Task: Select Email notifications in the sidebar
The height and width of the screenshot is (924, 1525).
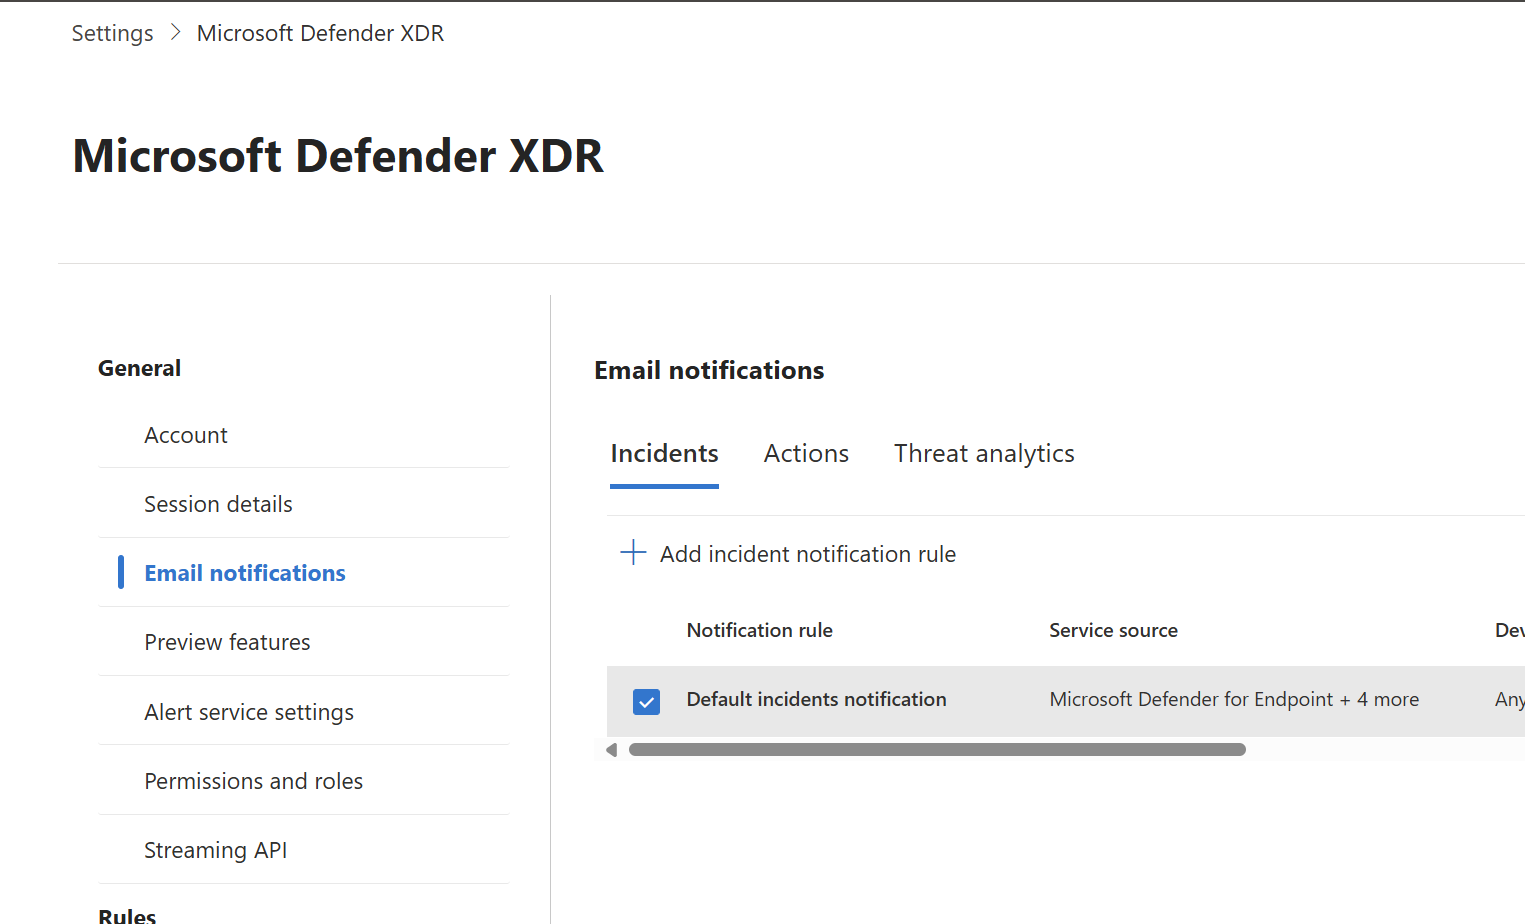Action: pos(245,573)
